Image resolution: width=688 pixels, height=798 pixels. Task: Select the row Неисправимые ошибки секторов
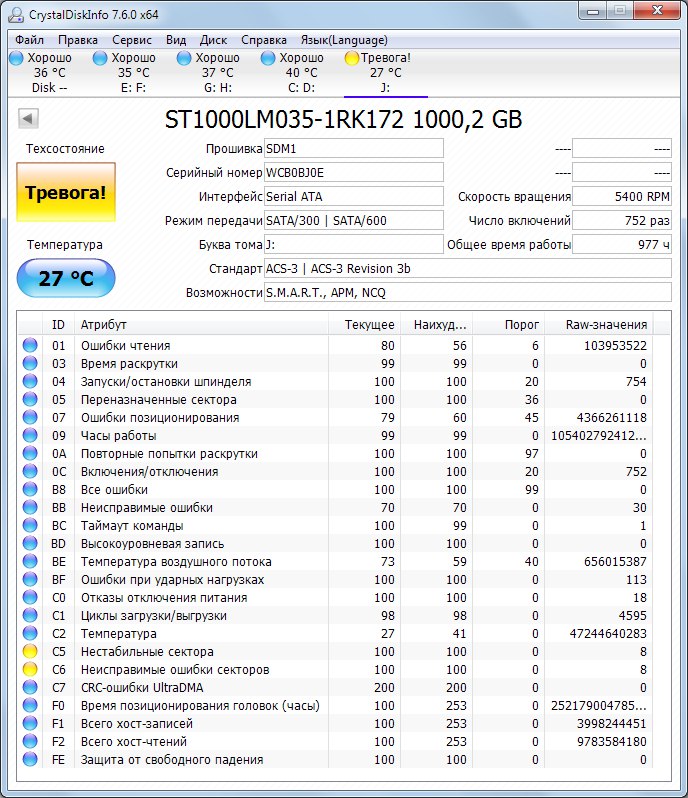336,669
